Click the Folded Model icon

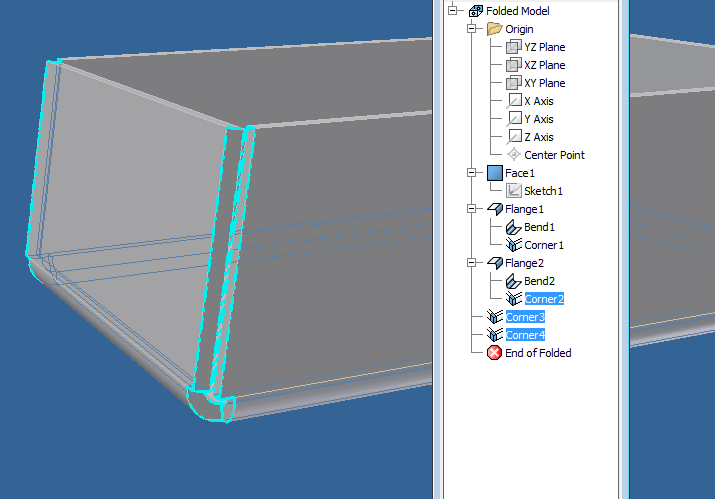(476, 11)
